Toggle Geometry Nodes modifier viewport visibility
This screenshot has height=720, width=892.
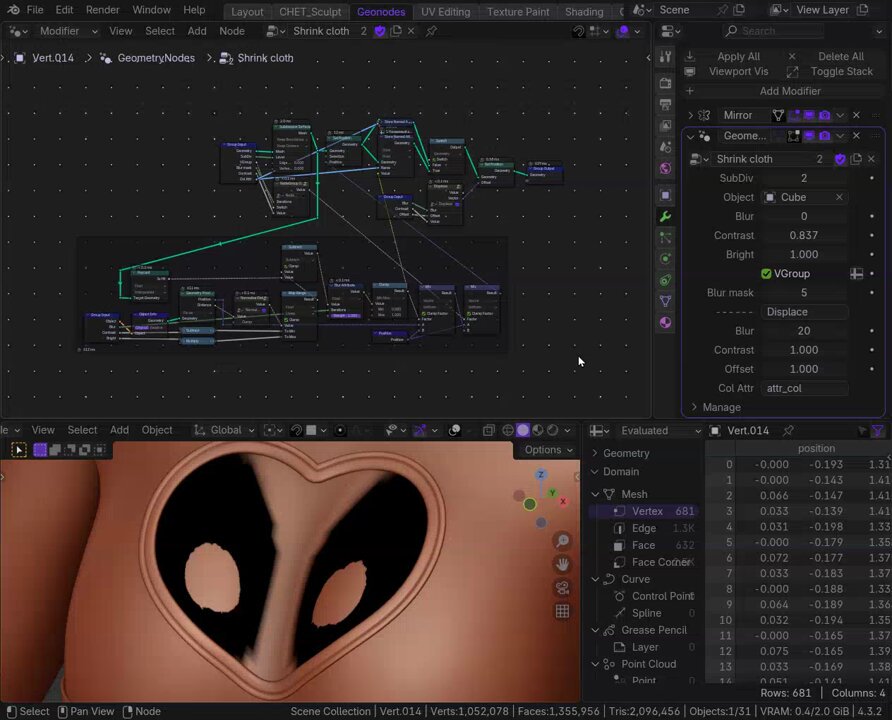click(x=809, y=136)
